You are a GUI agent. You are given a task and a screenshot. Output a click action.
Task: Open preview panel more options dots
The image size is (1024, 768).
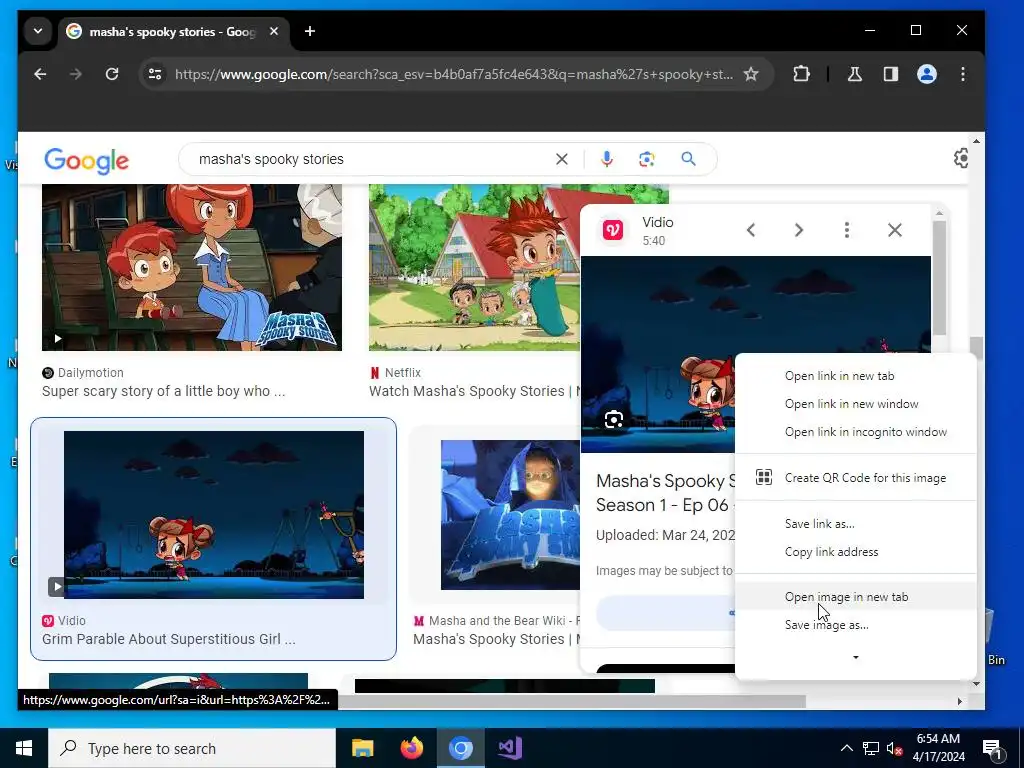coord(846,230)
